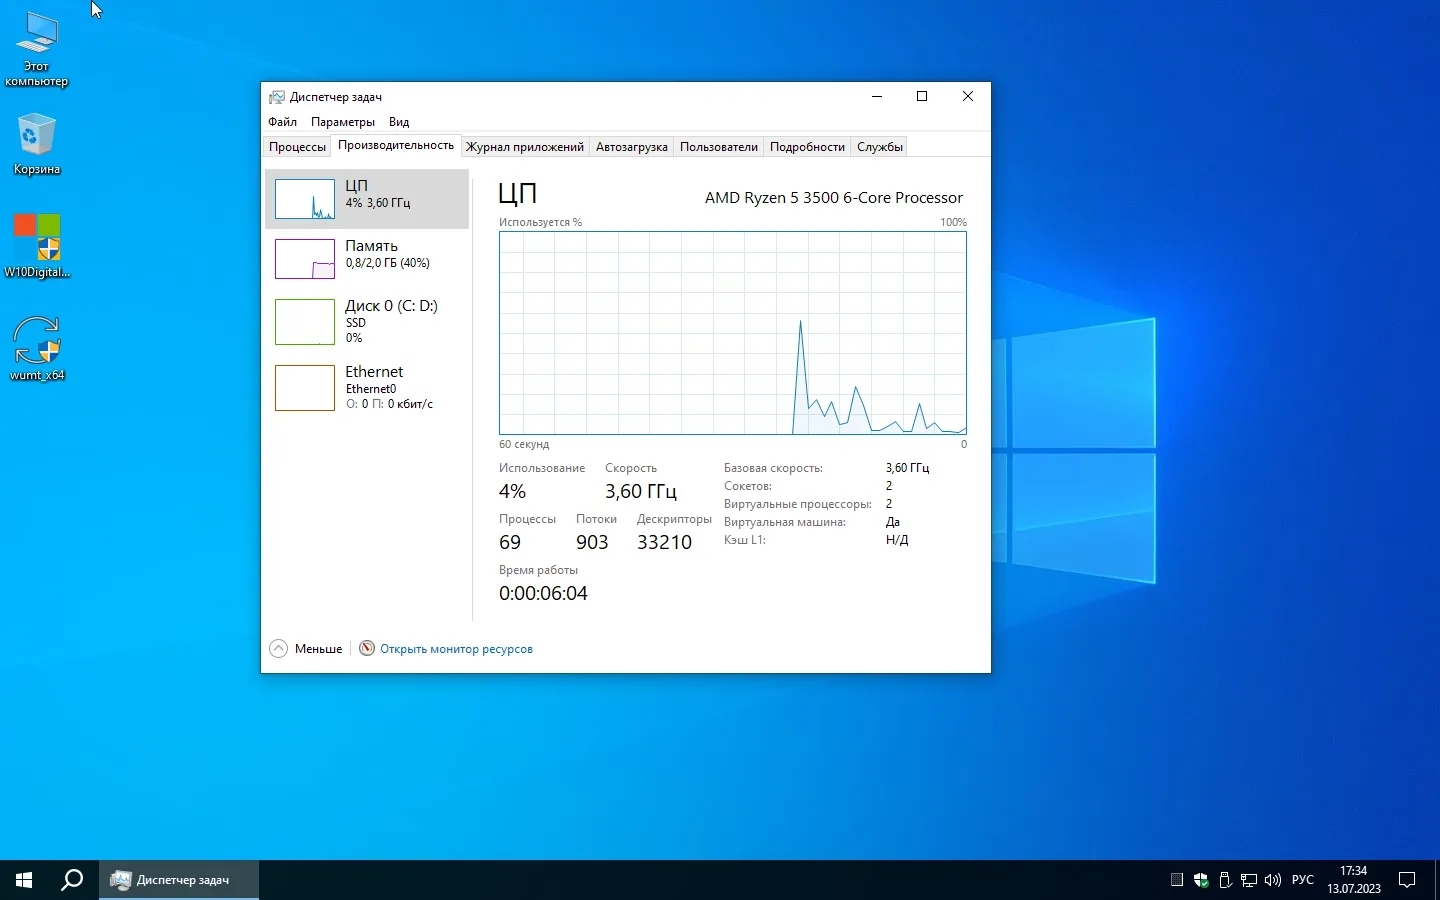Click the Базовая скорость label
This screenshot has width=1440, height=900.
773,468
